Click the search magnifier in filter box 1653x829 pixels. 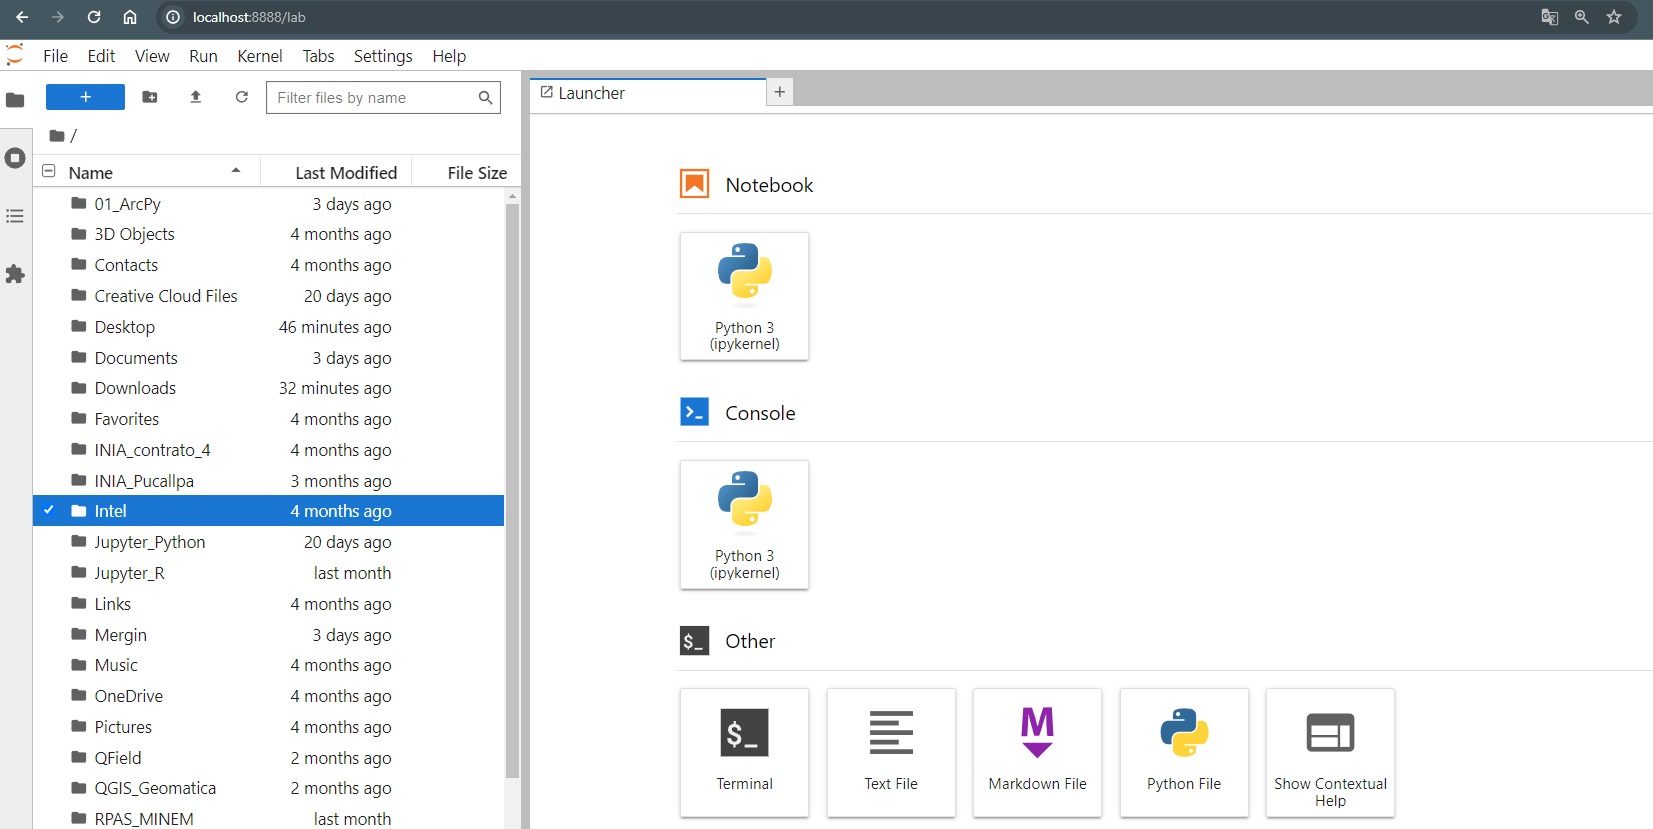(x=485, y=98)
